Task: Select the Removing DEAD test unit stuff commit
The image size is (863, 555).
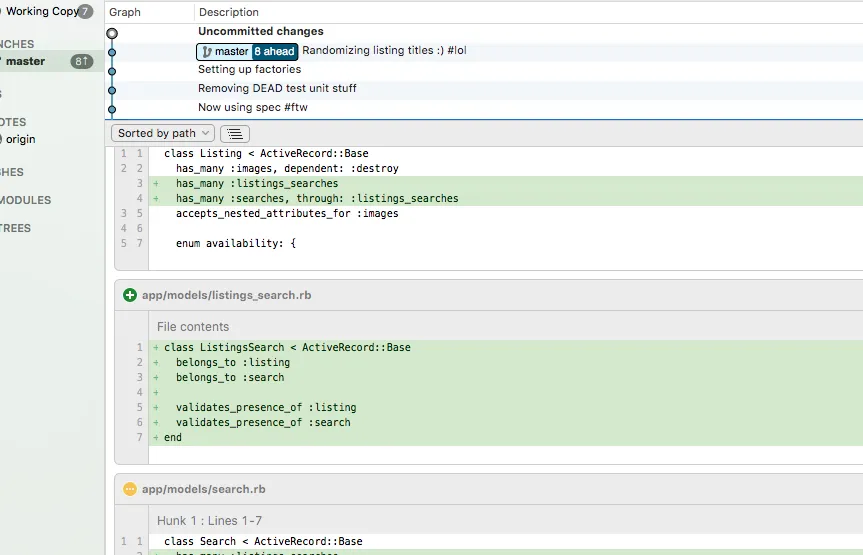Action: (277, 88)
